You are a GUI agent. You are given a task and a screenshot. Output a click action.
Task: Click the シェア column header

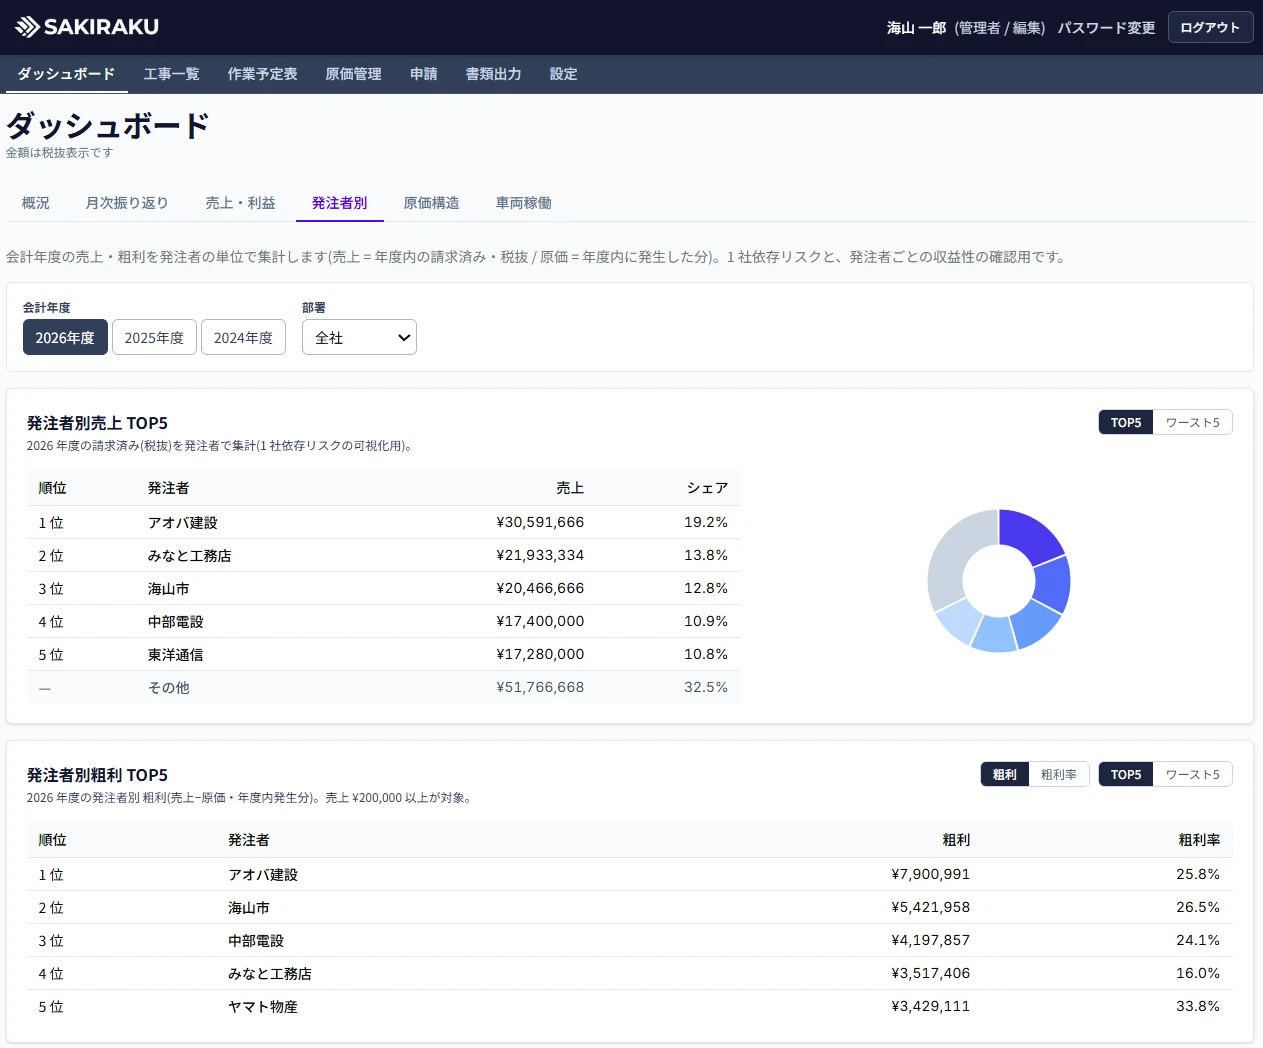click(707, 488)
